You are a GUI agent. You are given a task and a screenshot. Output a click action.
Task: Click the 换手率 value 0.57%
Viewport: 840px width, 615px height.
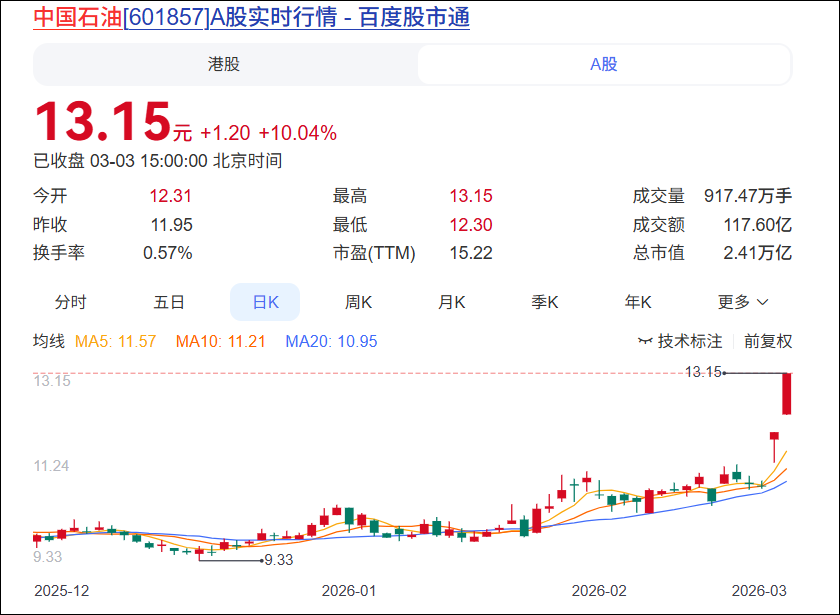[x=168, y=253]
